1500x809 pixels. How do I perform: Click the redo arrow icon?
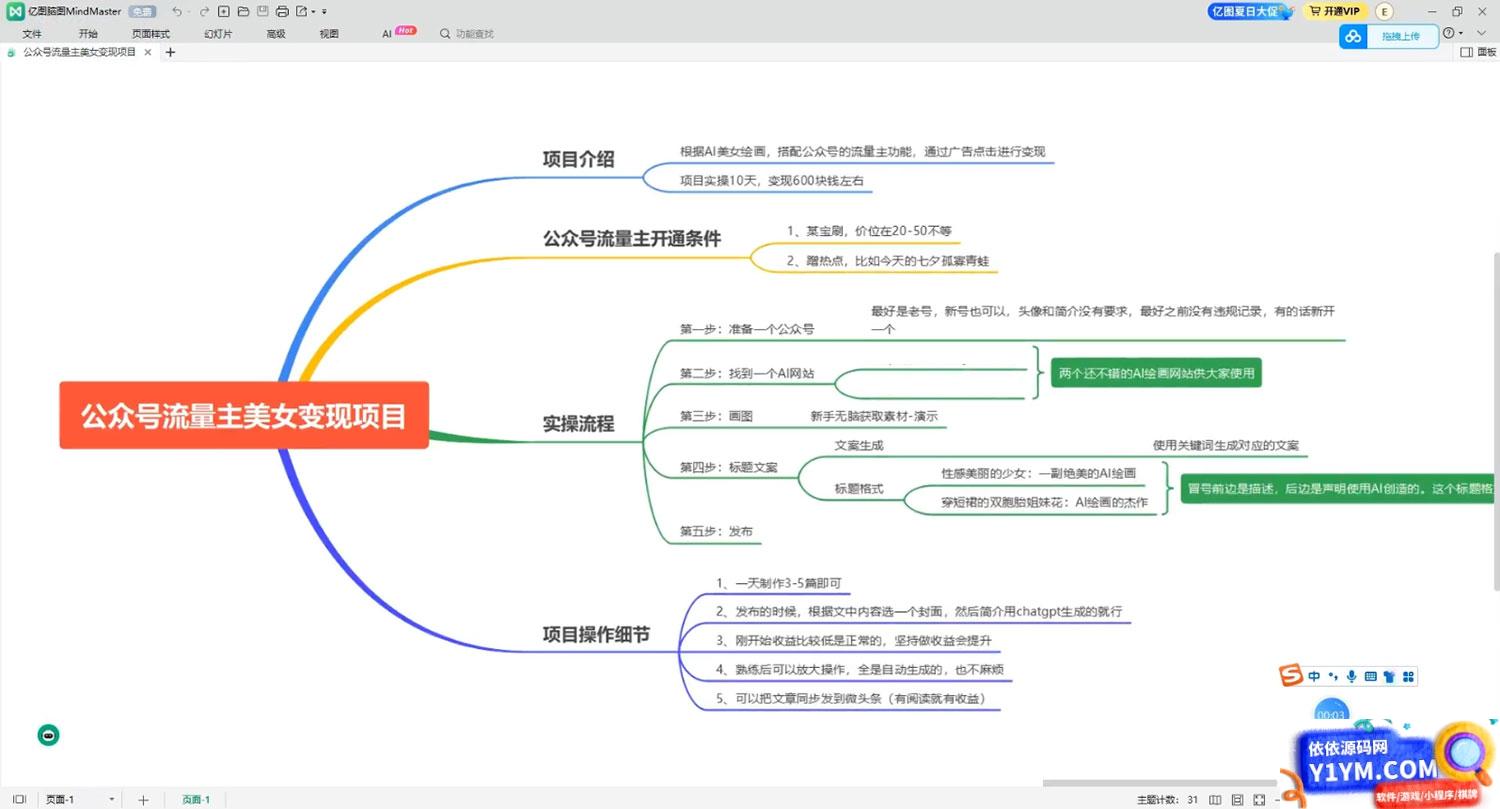pos(203,12)
